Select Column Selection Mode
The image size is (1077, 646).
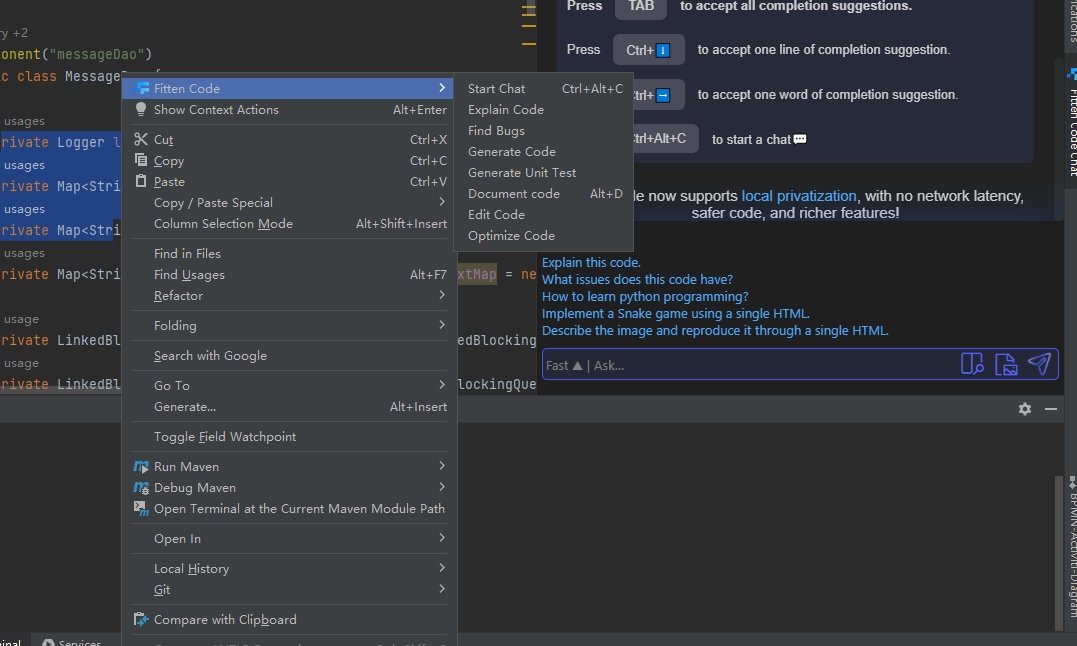tap(289, 224)
